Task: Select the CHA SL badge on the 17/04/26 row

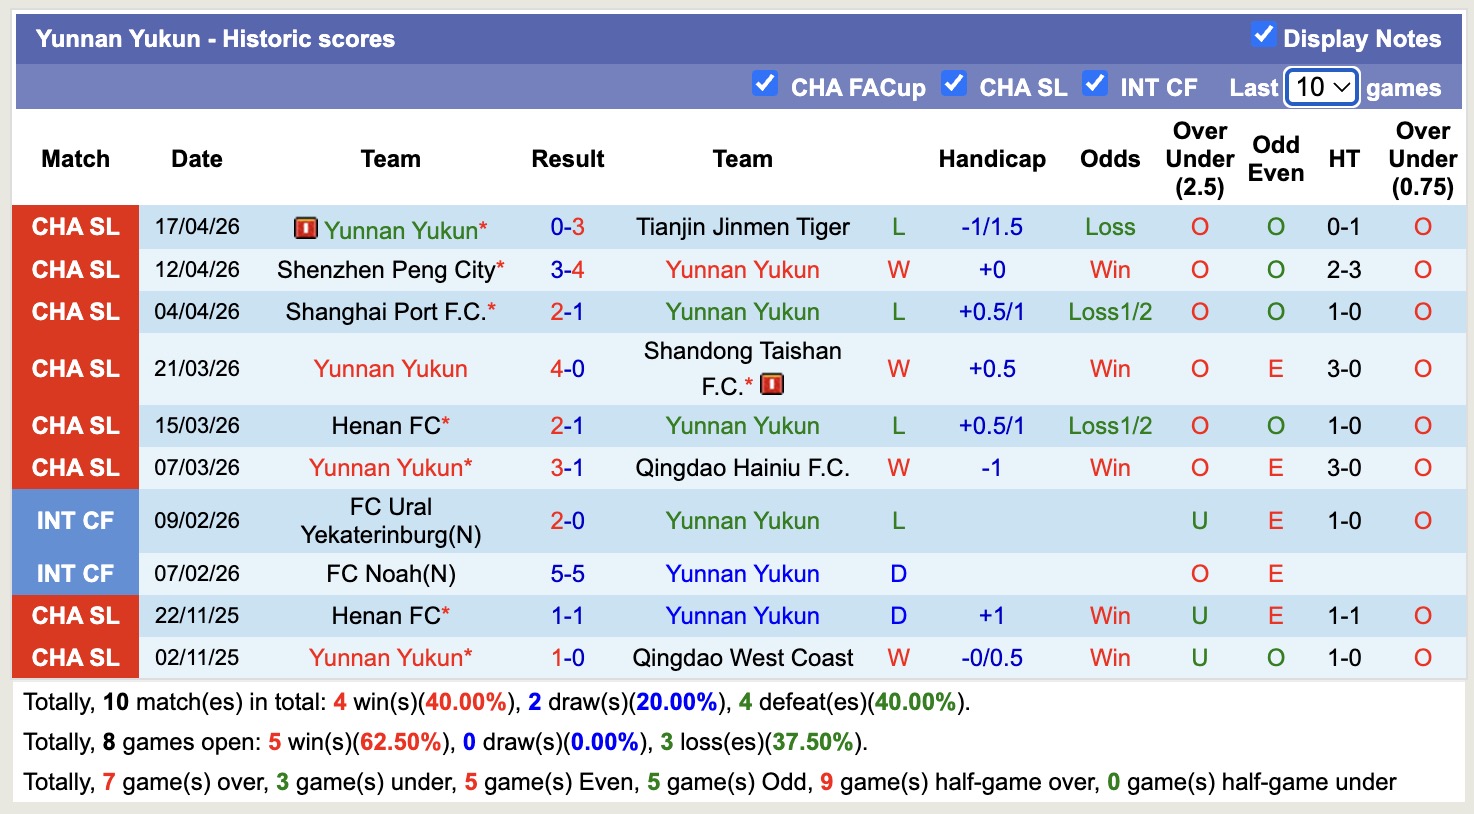Action: point(75,227)
